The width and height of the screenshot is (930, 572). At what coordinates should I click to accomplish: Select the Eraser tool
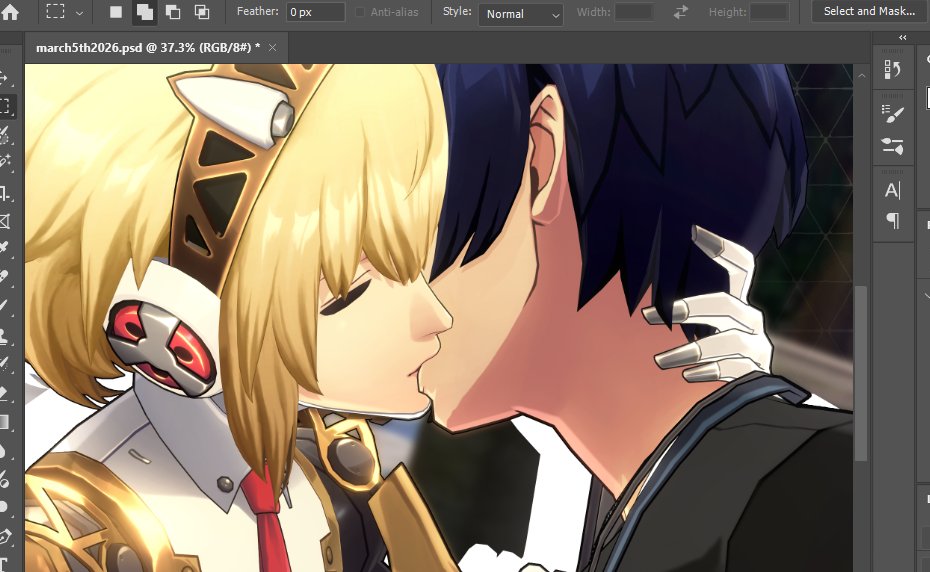click(4, 393)
